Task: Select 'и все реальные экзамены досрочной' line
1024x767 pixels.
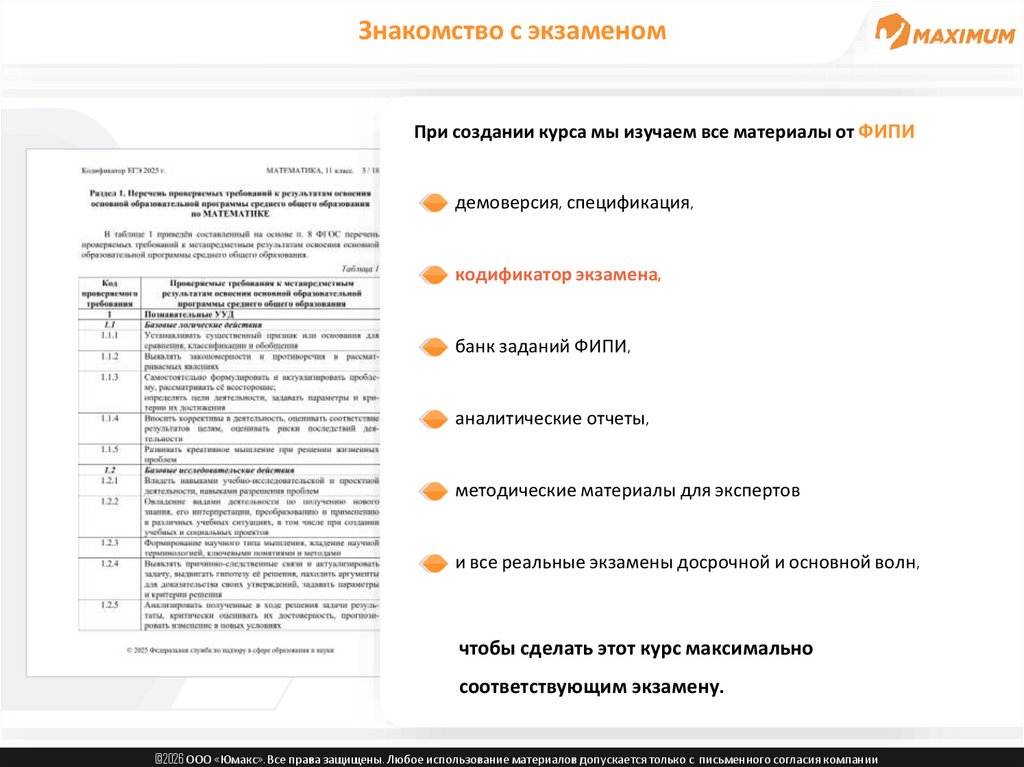Action: click(687, 563)
